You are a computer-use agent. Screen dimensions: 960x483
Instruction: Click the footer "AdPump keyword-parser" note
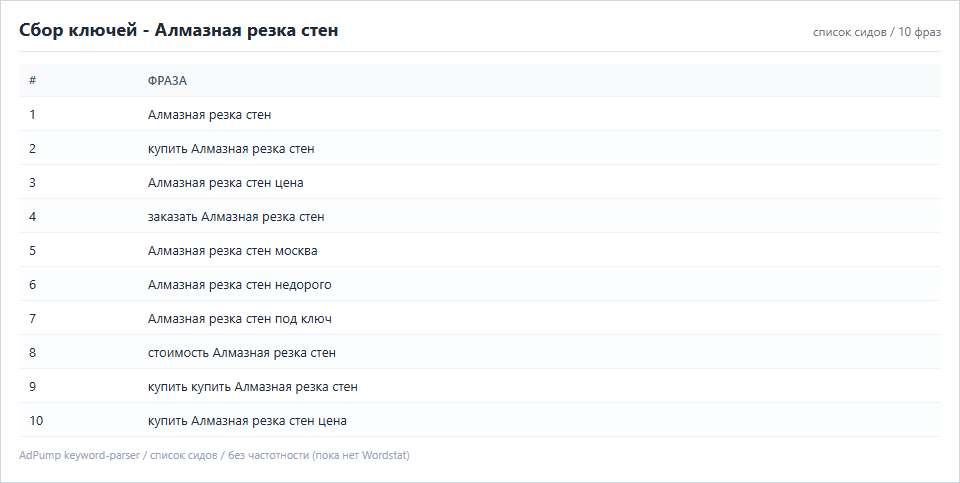[x=214, y=455]
